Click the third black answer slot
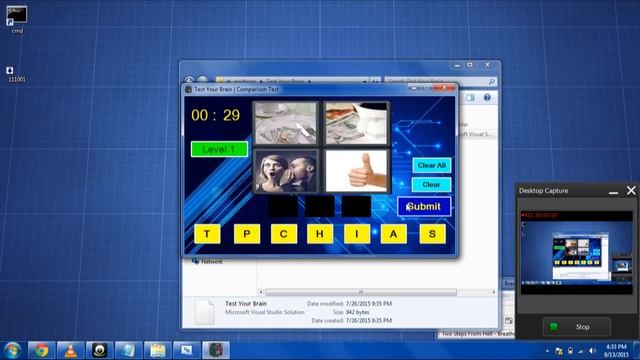This screenshot has width=640, height=360. [x=356, y=206]
